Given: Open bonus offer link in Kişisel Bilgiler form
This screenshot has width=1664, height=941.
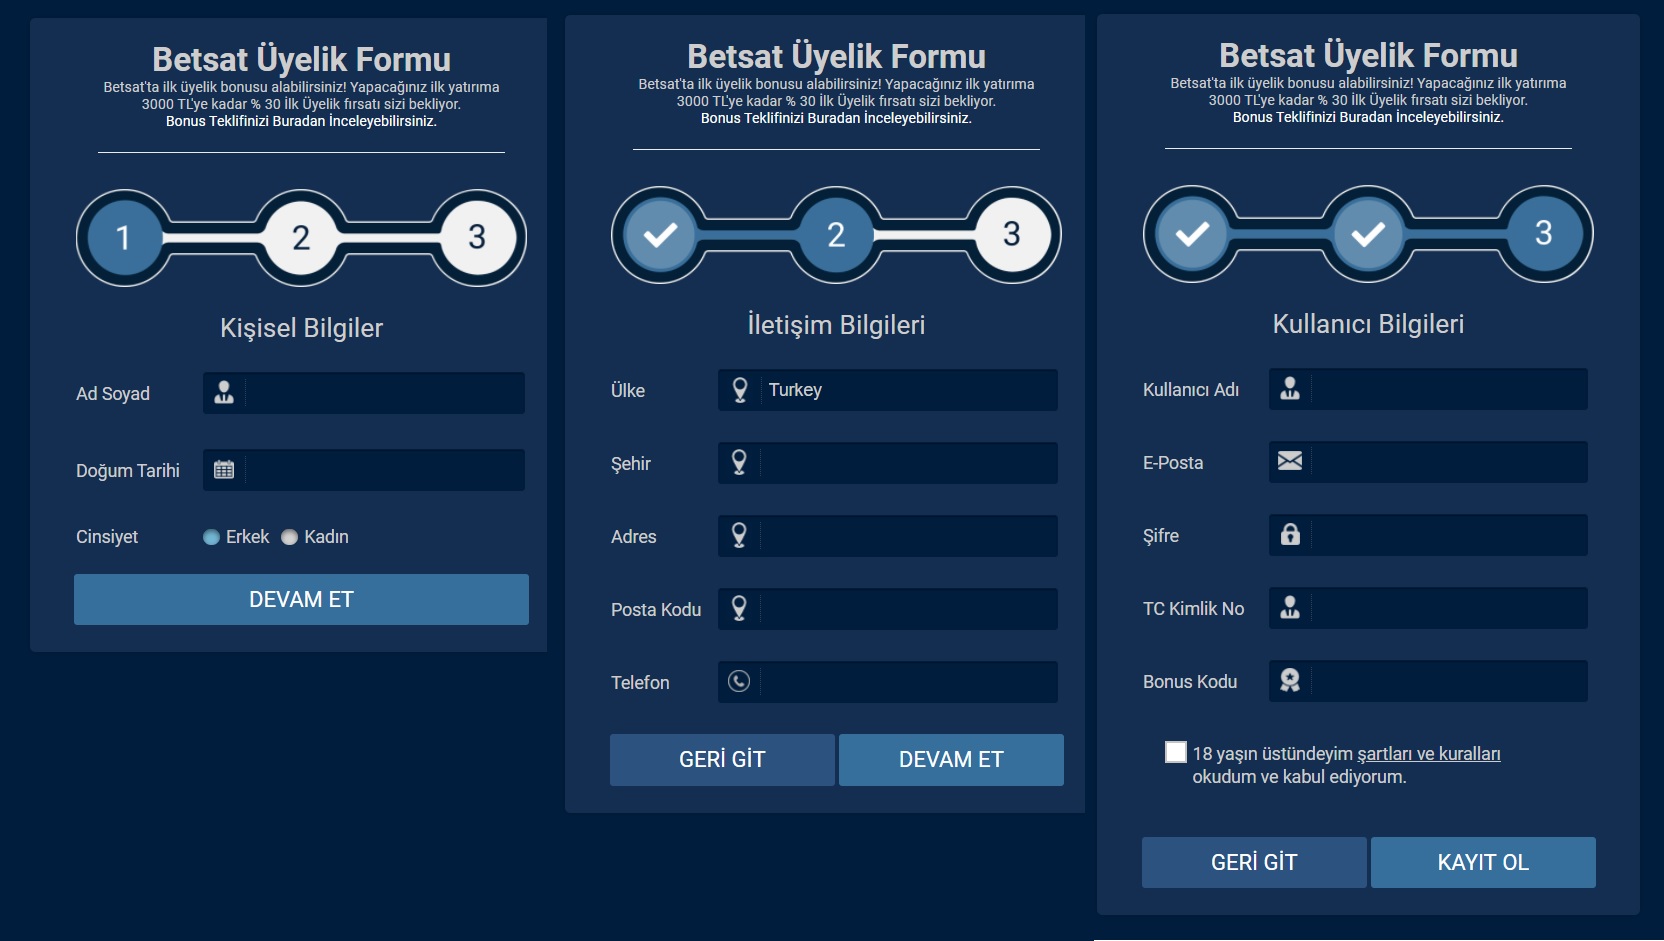Looking at the screenshot, I should [x=301, y=121].
